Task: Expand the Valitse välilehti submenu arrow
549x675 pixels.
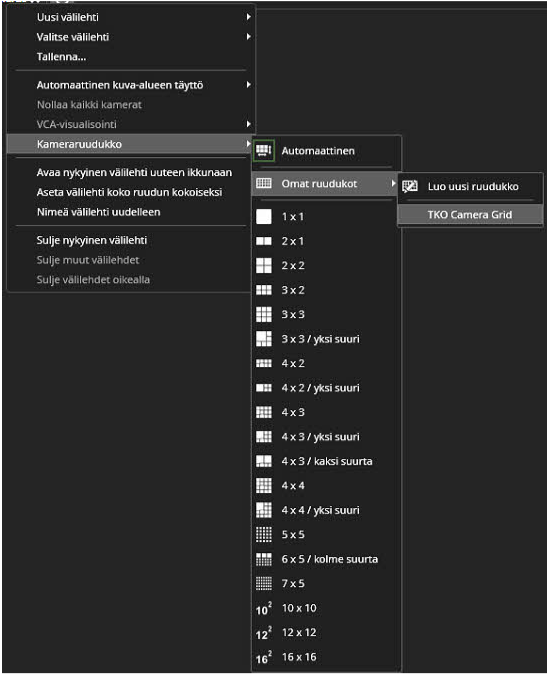Action: (x=248, y=37)
